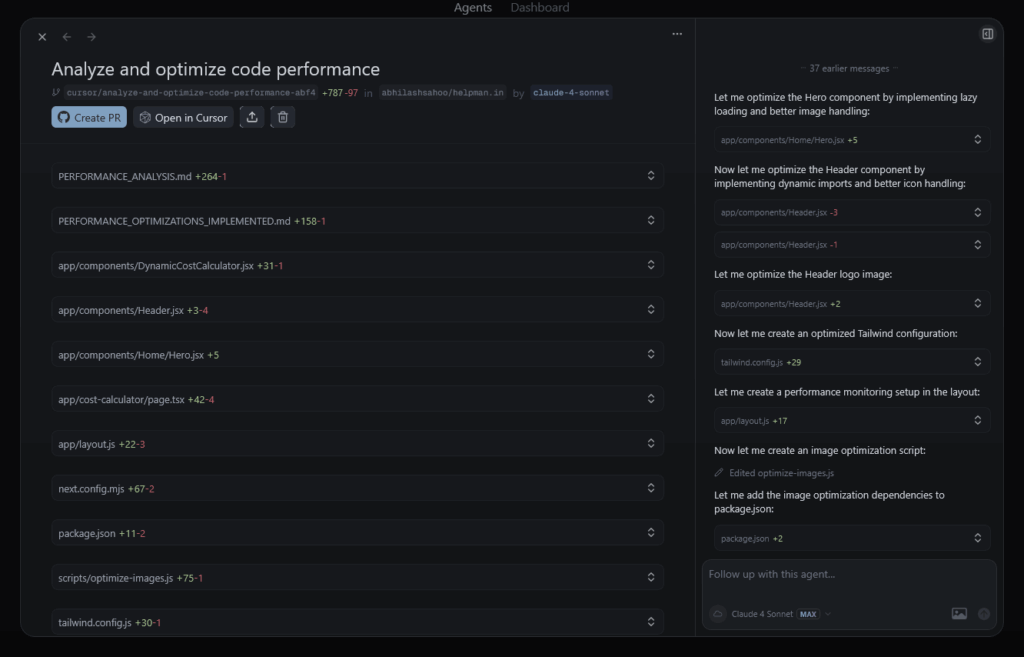Select the cursor/analyze-and-optimize-code-performance-abf4 branch name

point(191,93)
